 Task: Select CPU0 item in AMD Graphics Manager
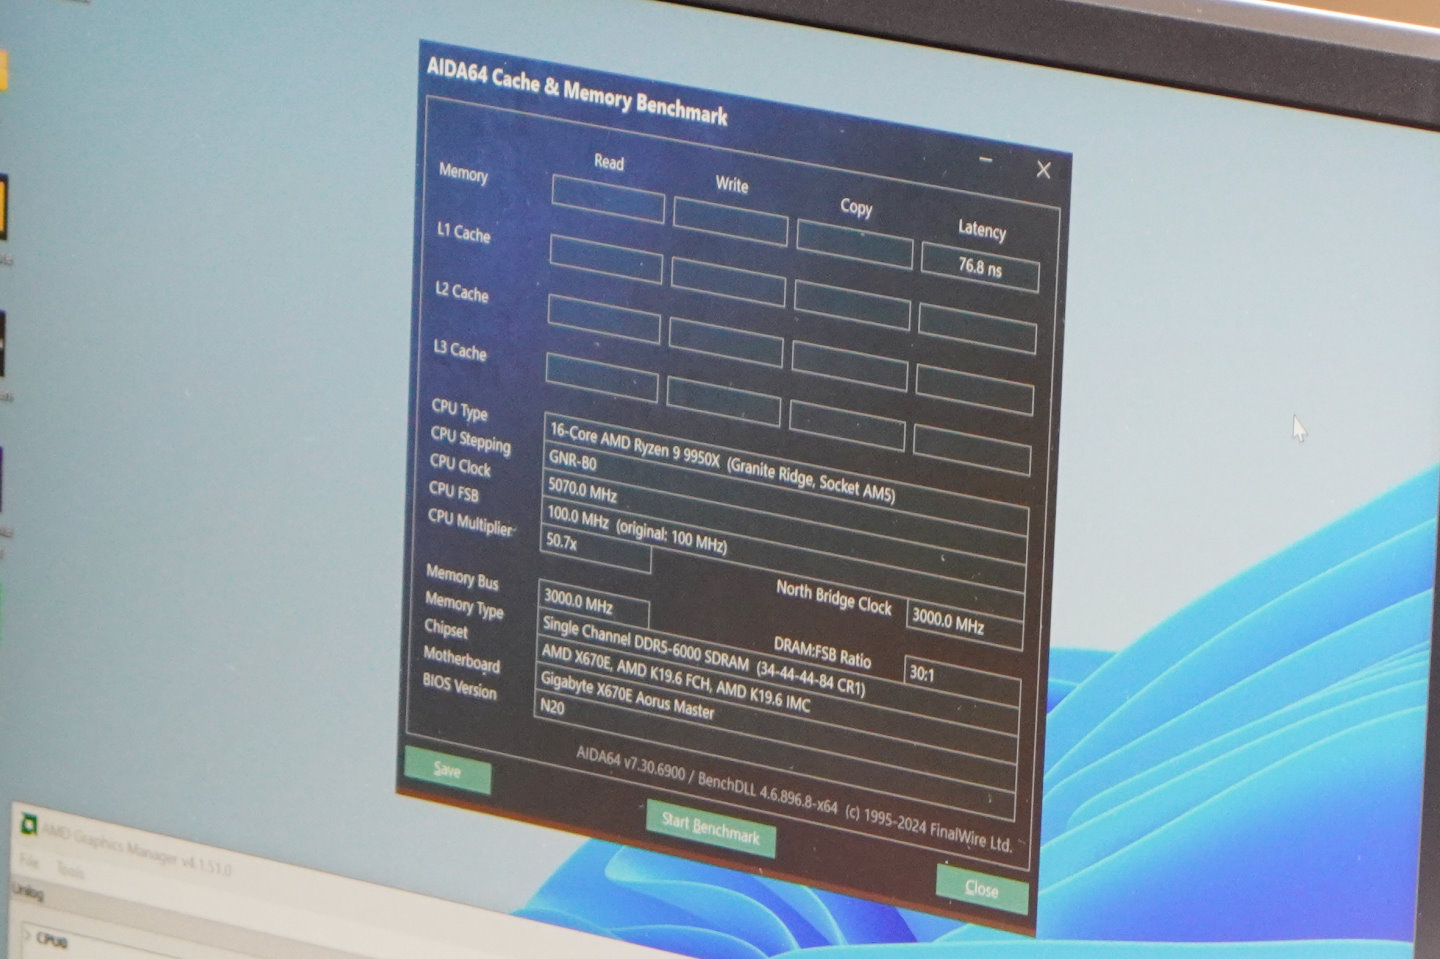click(x=52, y=940)
